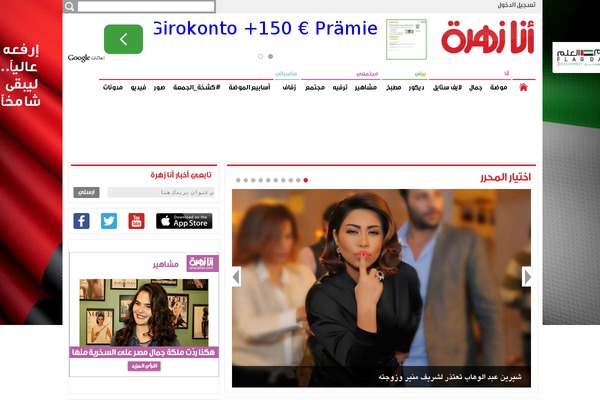Click the green ad arrow button

click(123, 39)
